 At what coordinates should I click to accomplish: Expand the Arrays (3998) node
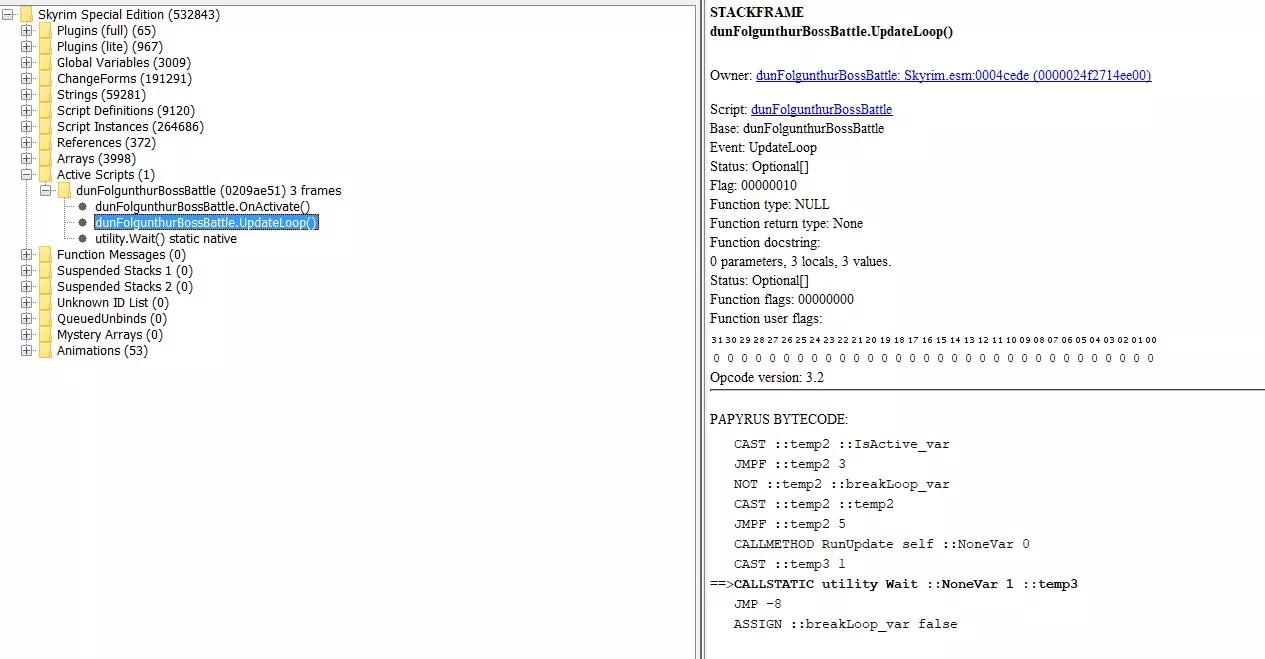pos(27,159)
